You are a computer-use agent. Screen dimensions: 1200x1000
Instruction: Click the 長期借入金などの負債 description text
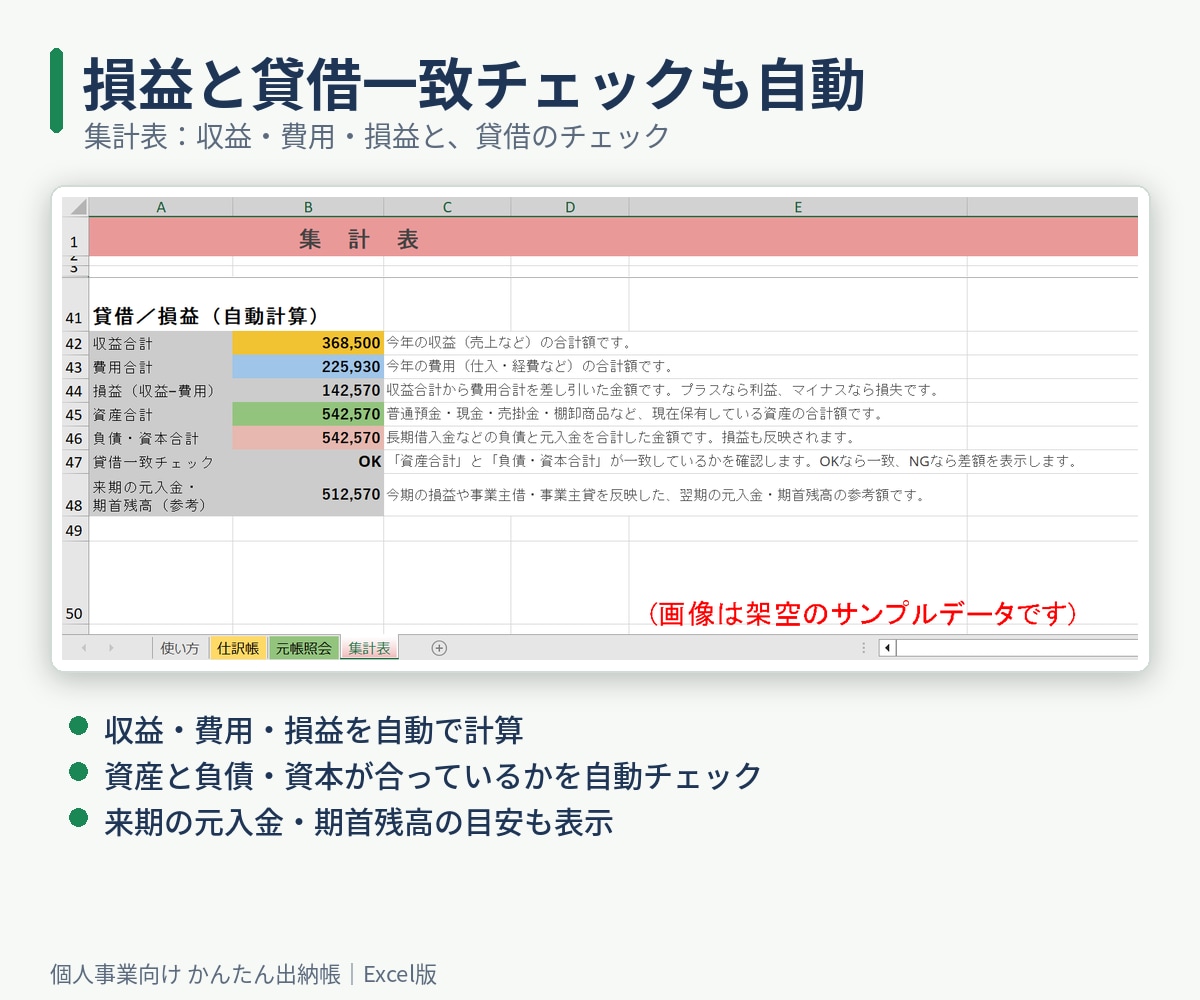(x=620, y=438)
